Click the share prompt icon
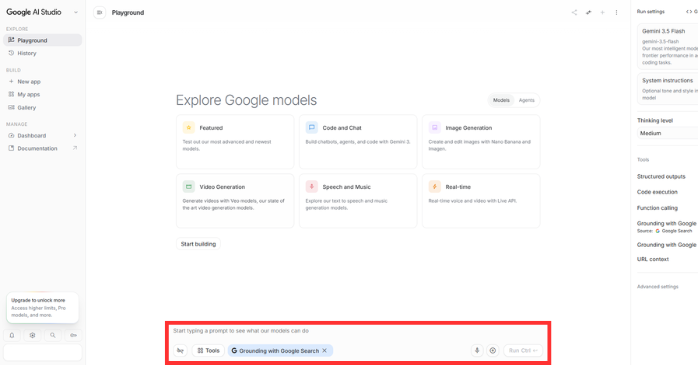This screenshot has width=698, height=365. pos(574,12)
